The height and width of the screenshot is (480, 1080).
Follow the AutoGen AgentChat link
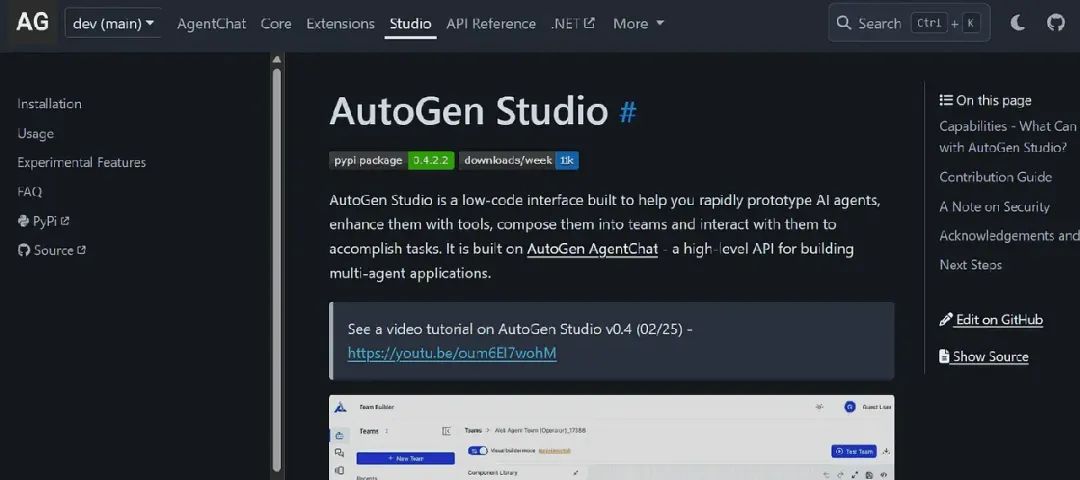coord(592,249)
